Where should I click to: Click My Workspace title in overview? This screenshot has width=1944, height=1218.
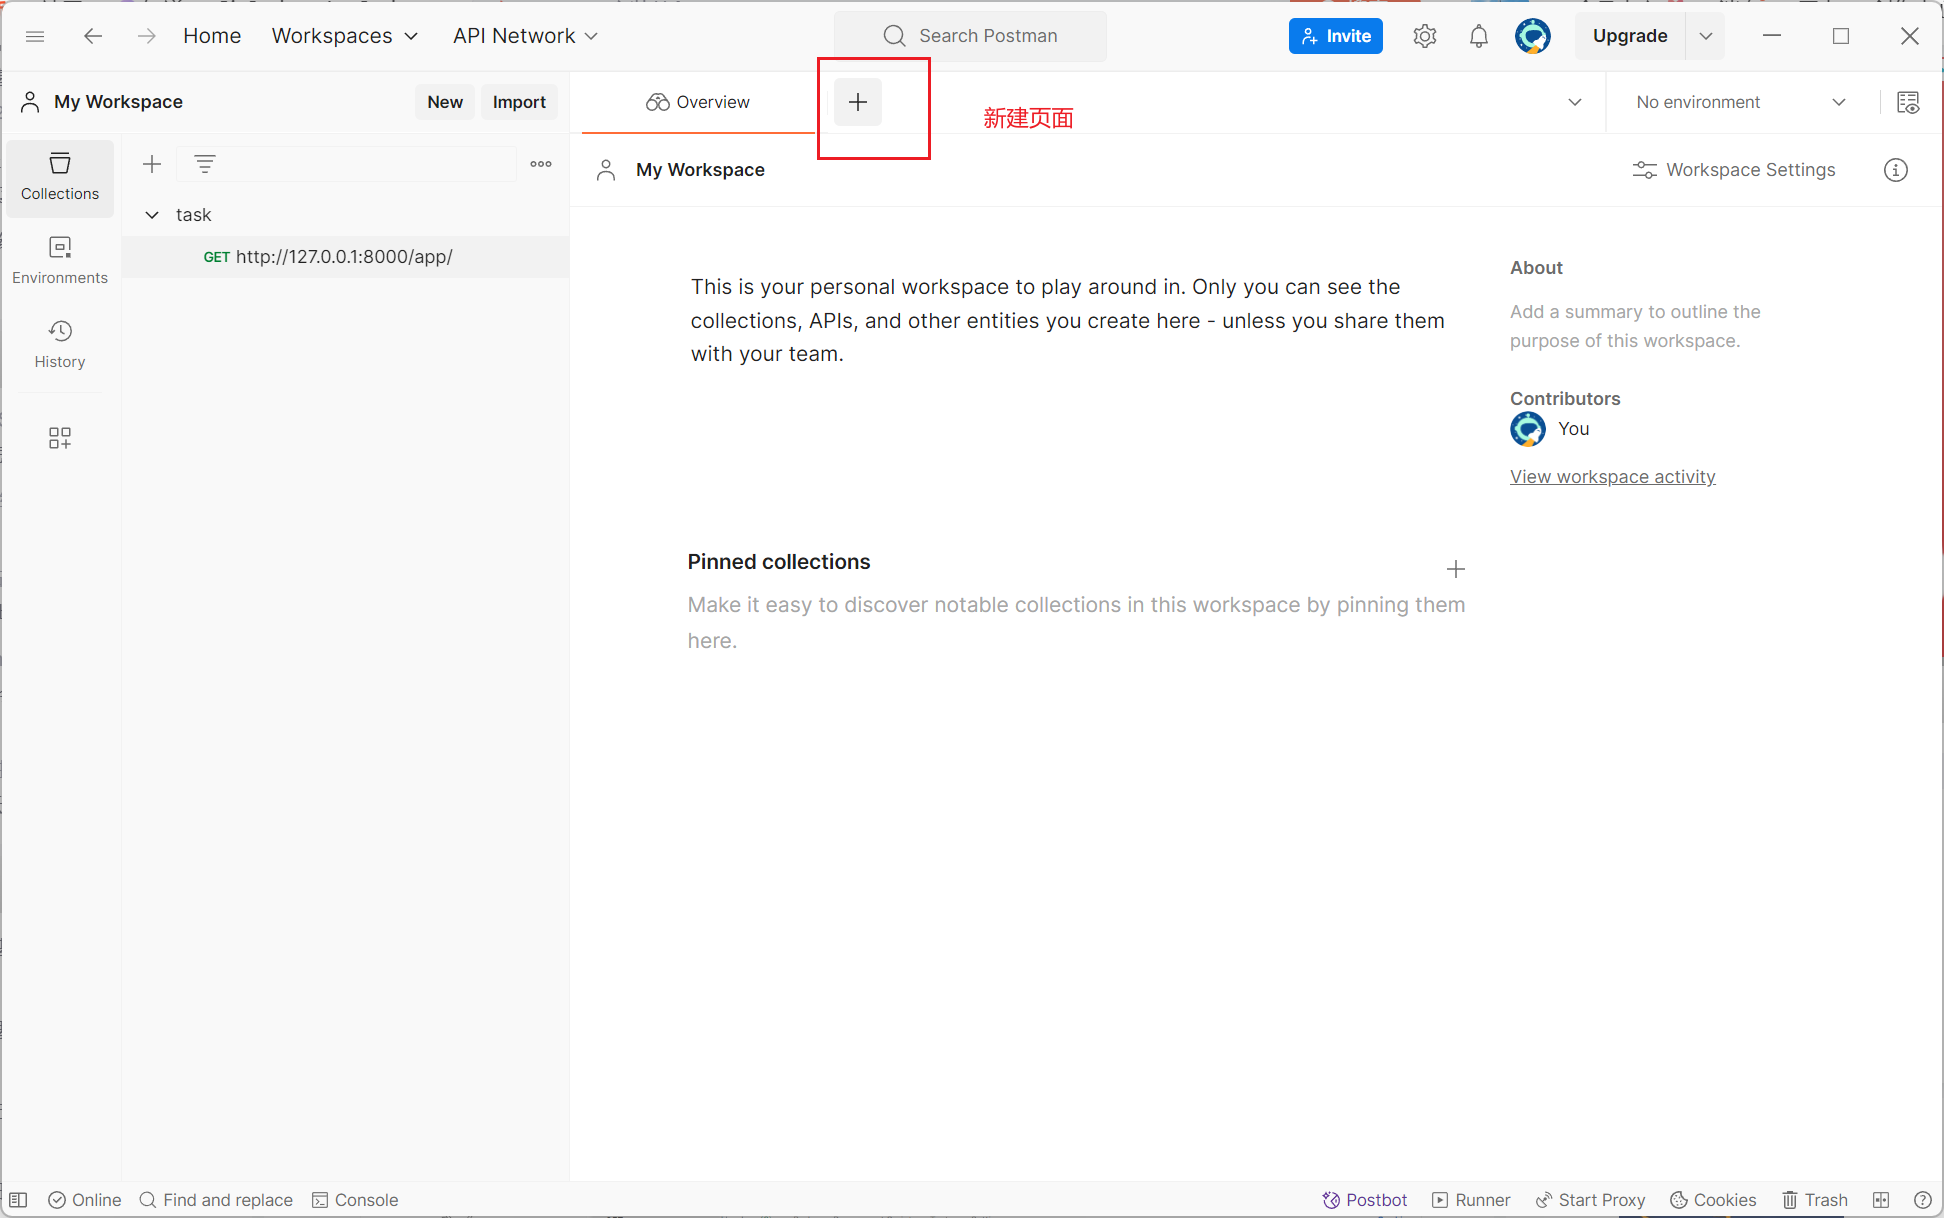(700, 170)
